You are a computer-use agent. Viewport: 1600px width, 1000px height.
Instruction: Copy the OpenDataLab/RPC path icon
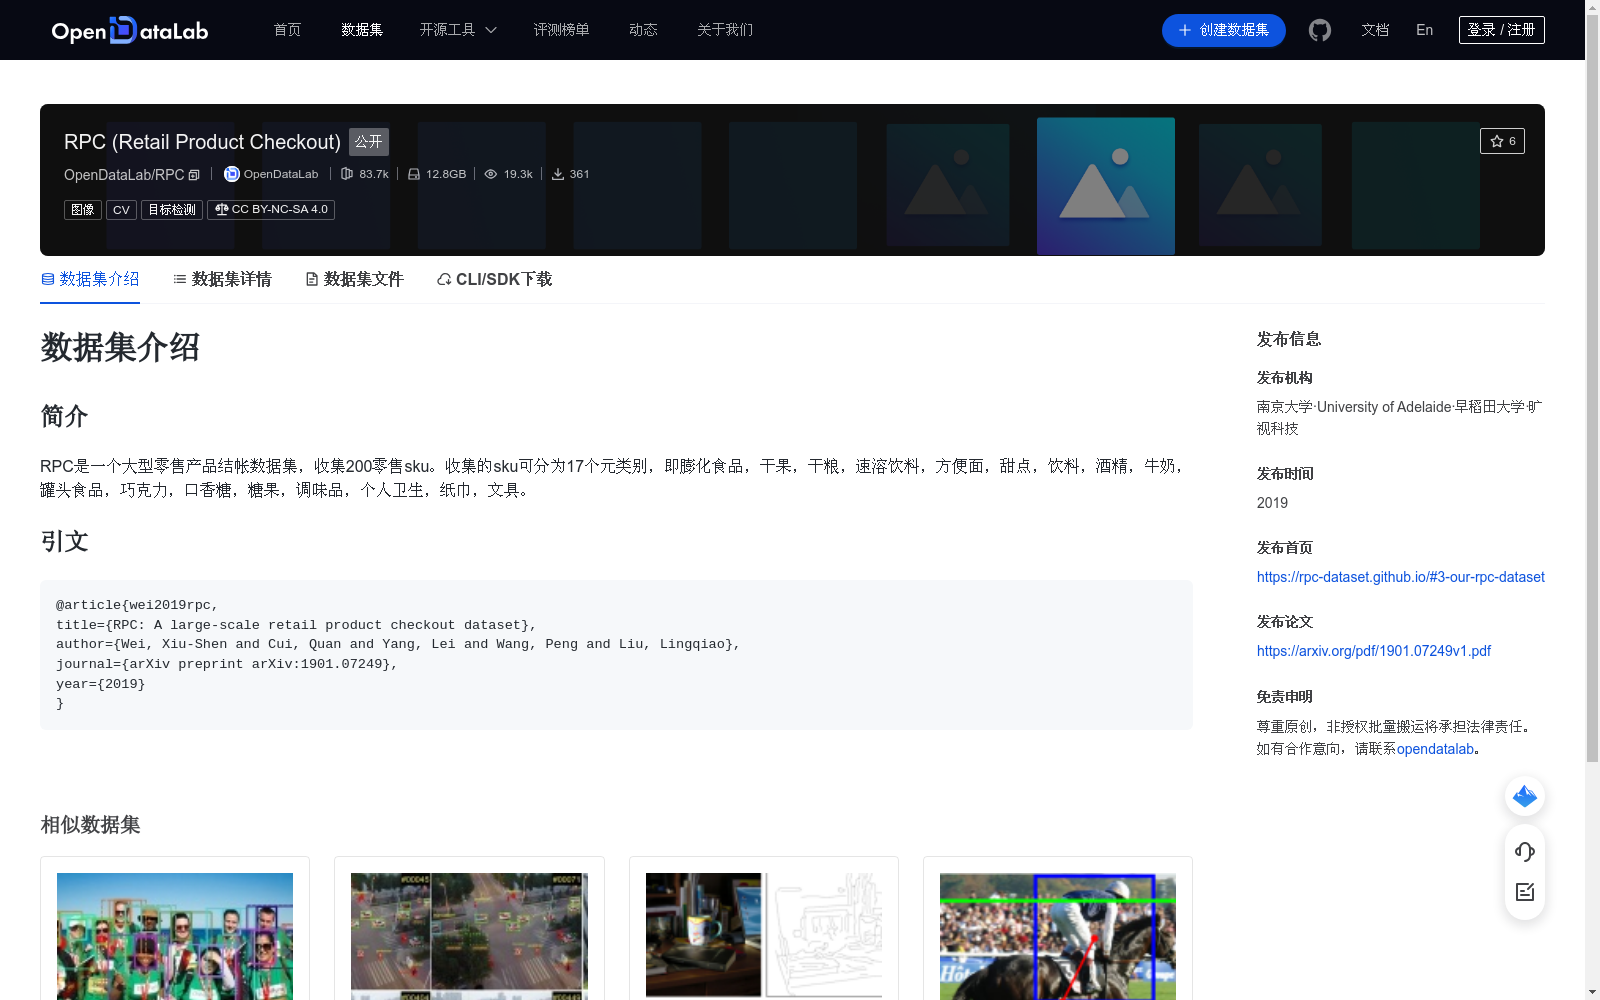point(194,175)
